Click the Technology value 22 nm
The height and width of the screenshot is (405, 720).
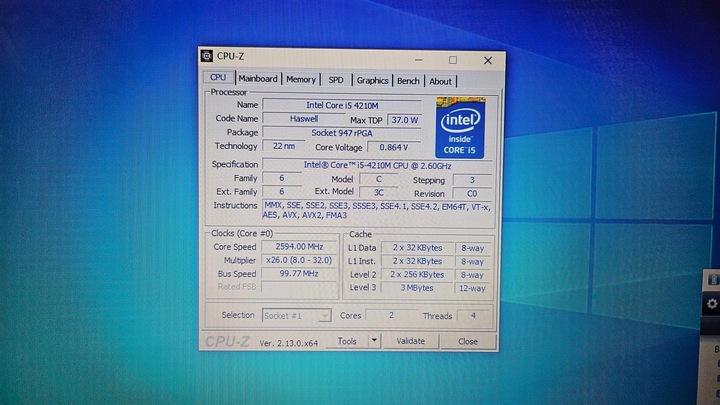pos(284,146)
